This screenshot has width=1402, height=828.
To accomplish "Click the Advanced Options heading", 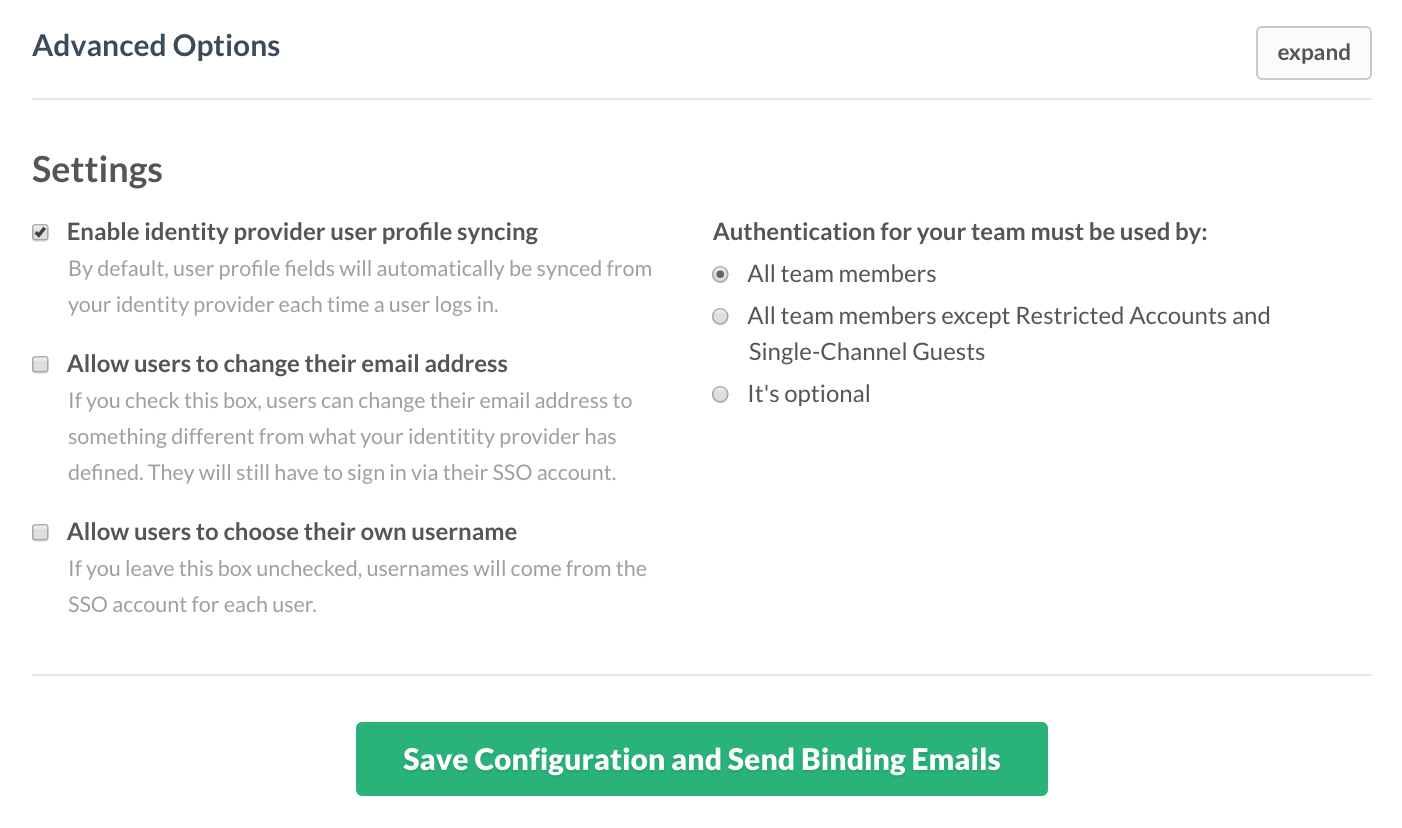I will [155, 45].
